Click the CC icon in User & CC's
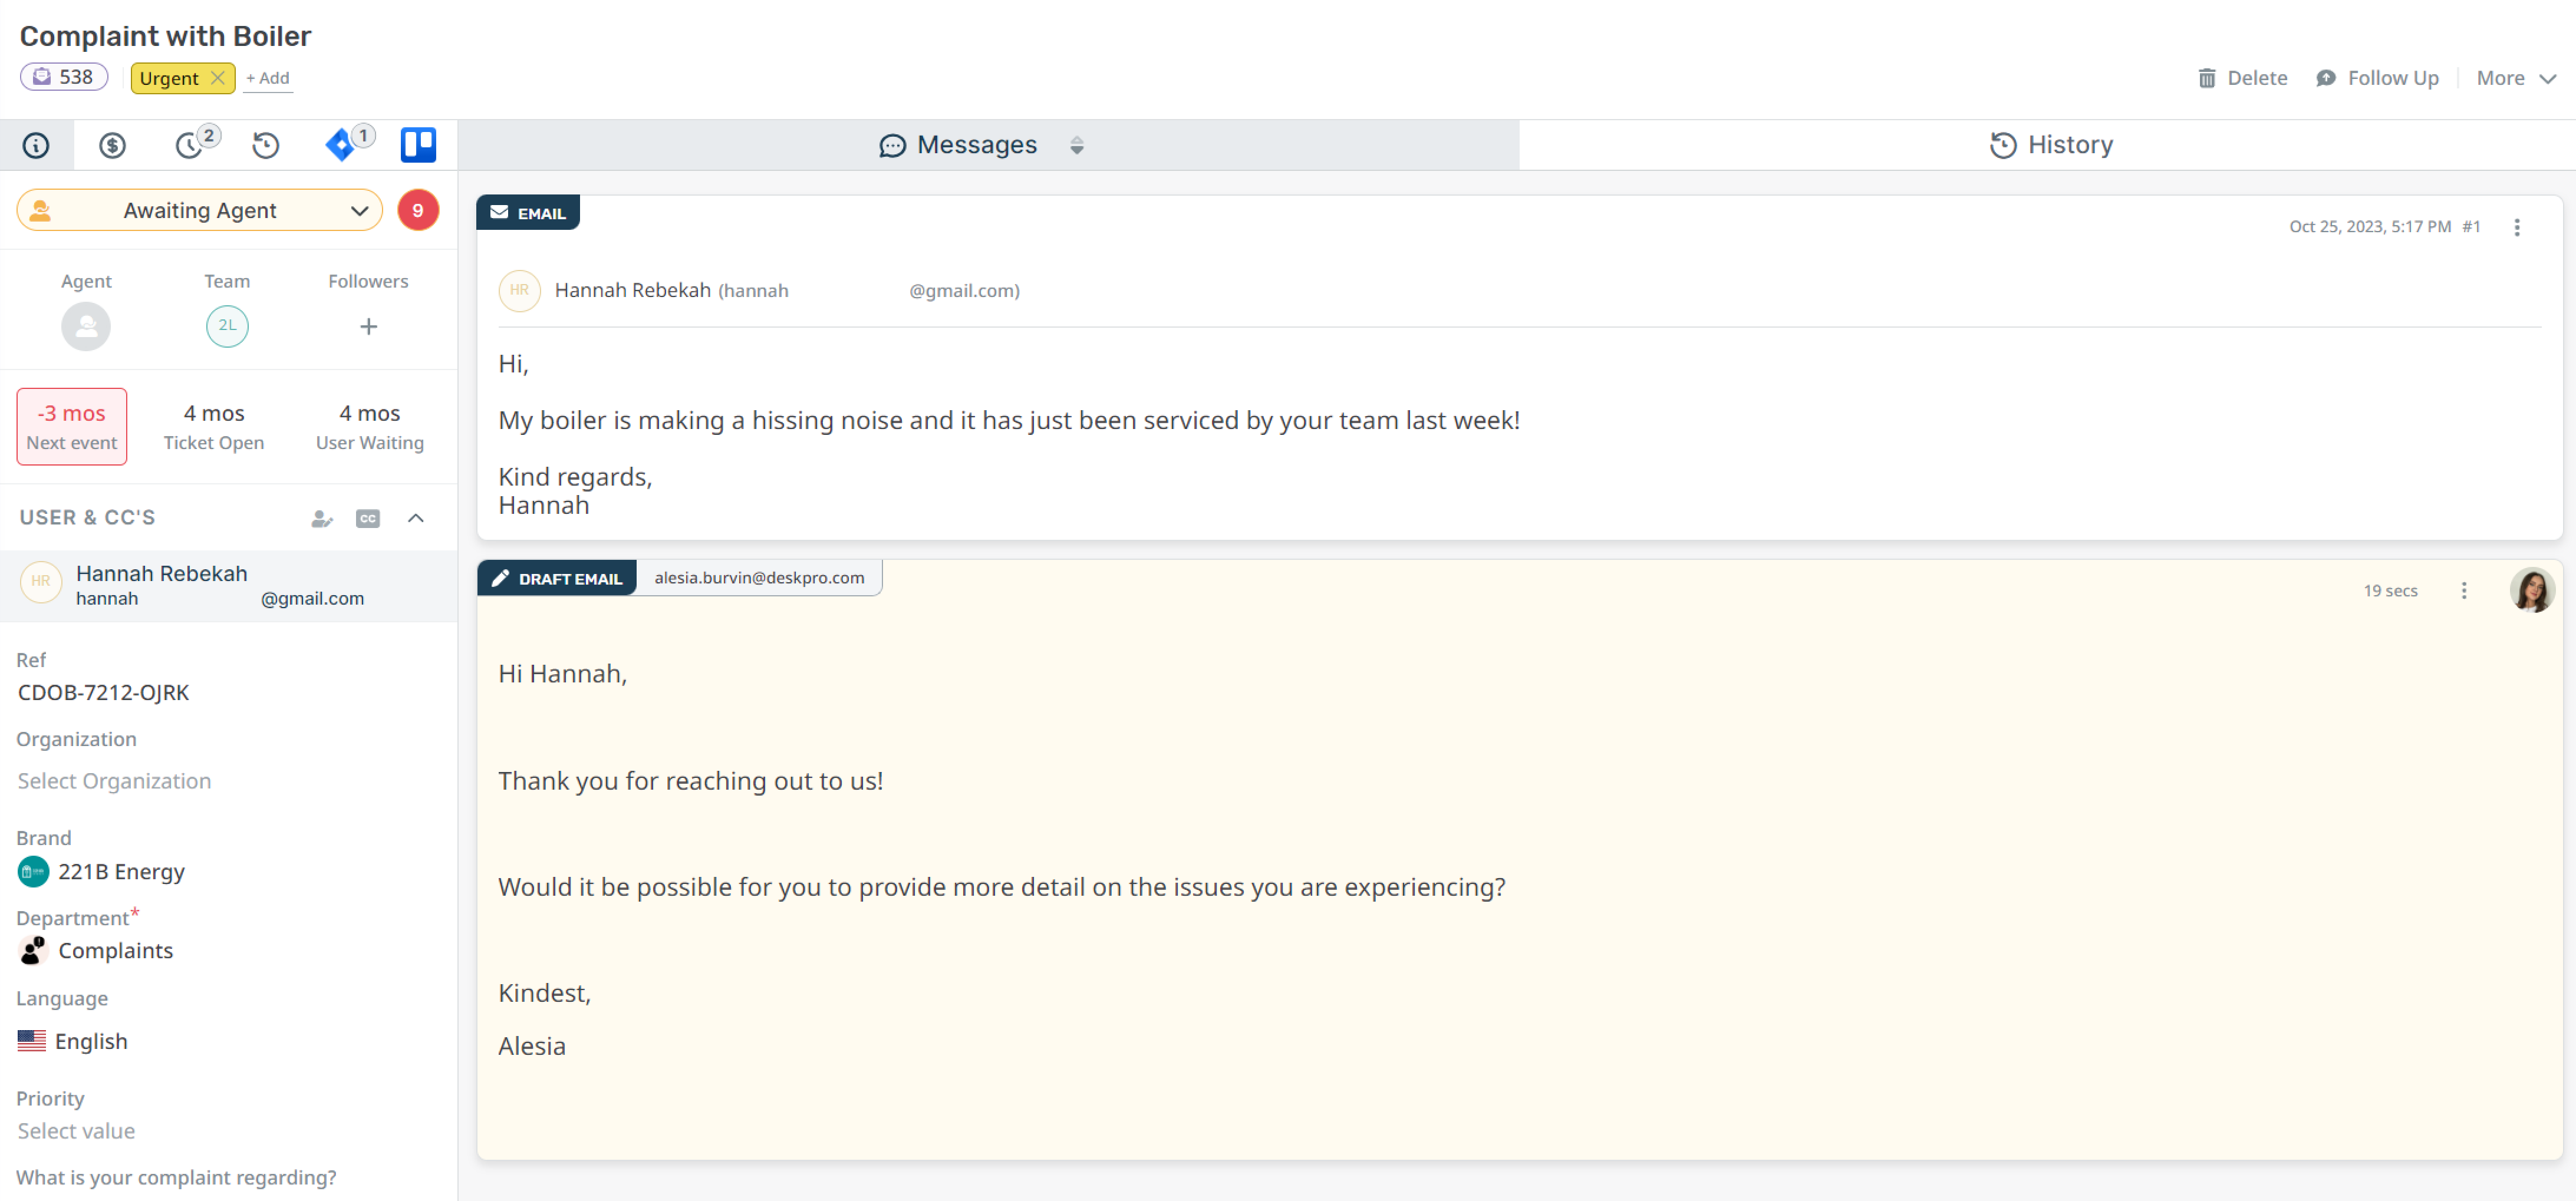Viewport: 2576px width, 1201px height. pyautogui.click(x=368, y=518)
